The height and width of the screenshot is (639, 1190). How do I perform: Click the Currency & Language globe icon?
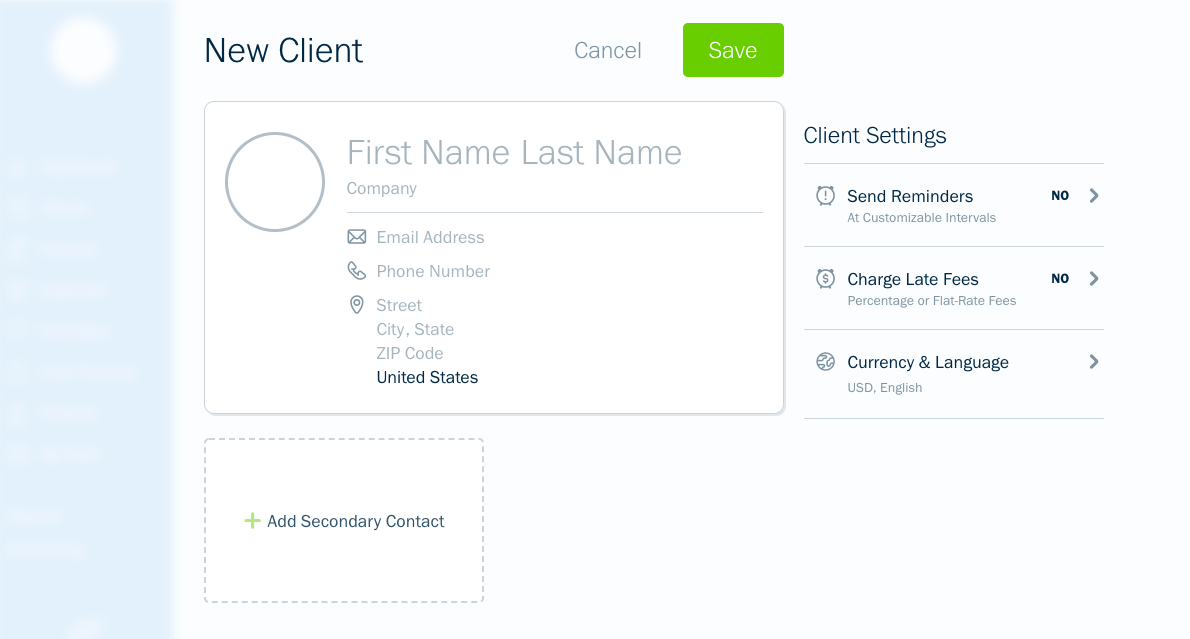pyautogui.click(x=825, y=362)
